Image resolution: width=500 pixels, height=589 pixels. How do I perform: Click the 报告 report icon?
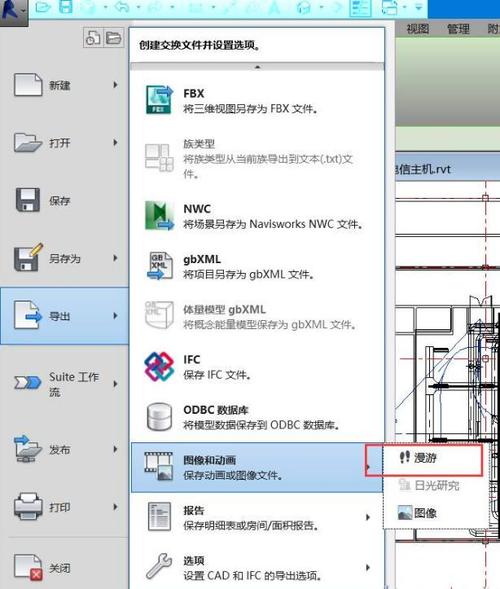[x=159, y=517]
